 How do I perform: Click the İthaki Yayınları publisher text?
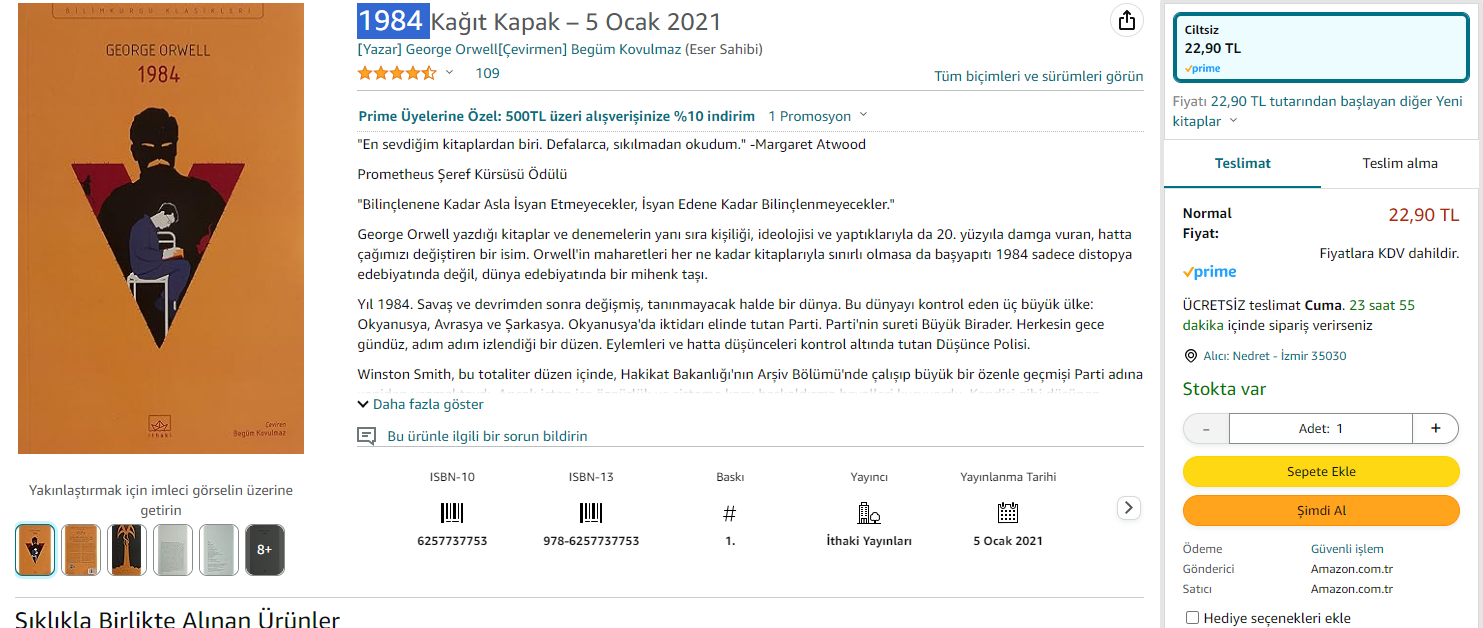click(869, 541)
